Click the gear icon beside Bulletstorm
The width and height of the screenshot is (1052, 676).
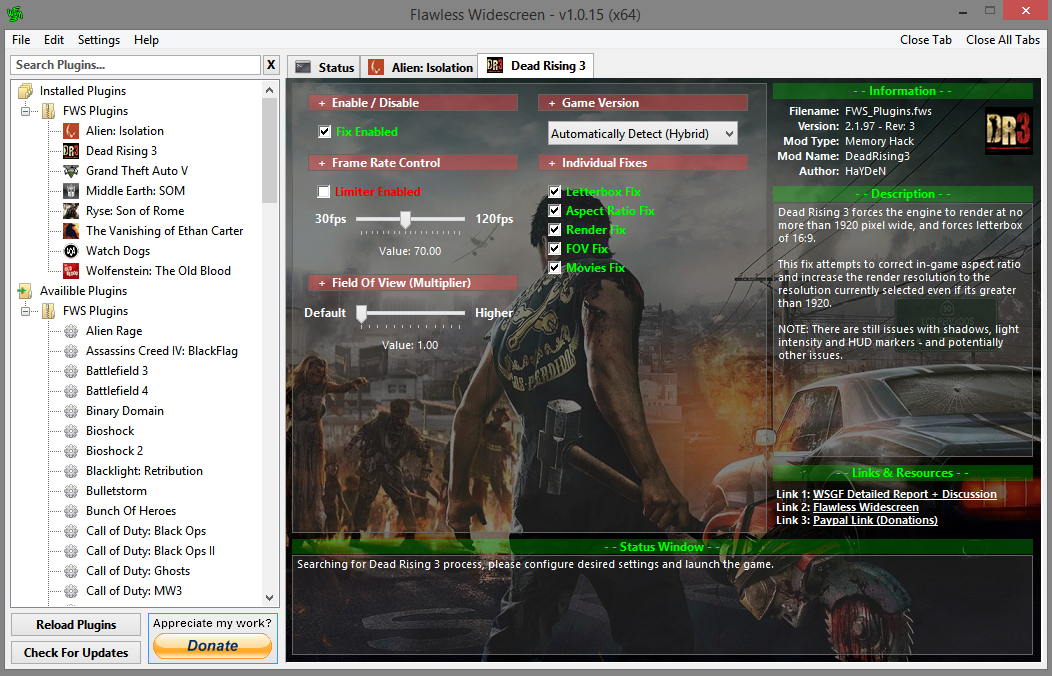pos(71,491)
